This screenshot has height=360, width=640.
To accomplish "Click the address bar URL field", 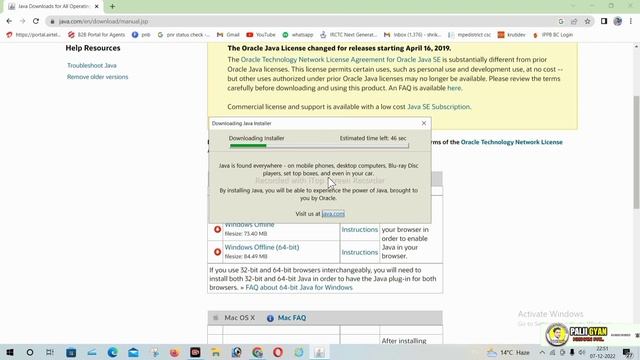I will click(302, 21).
